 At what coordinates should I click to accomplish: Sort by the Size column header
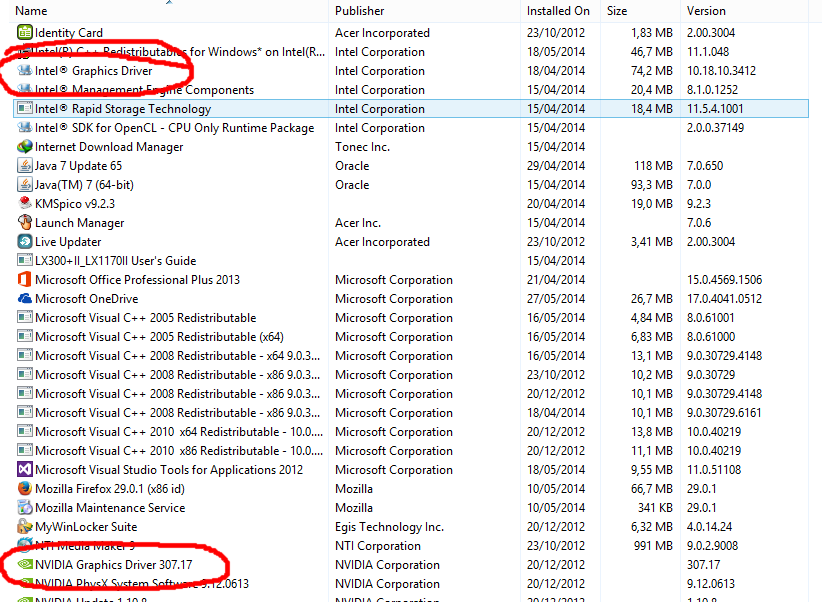click(617, 10)
